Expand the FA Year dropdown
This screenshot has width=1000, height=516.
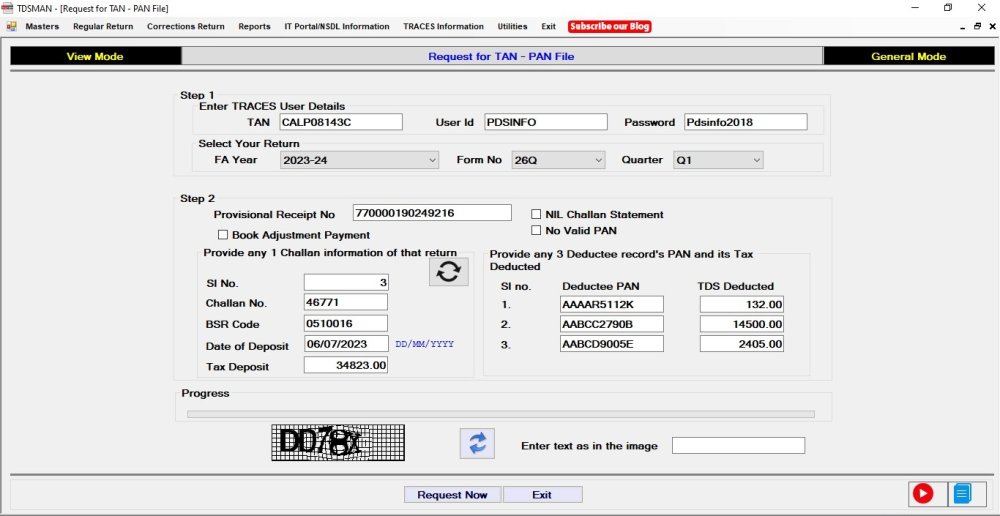click(x=432, y=160)
